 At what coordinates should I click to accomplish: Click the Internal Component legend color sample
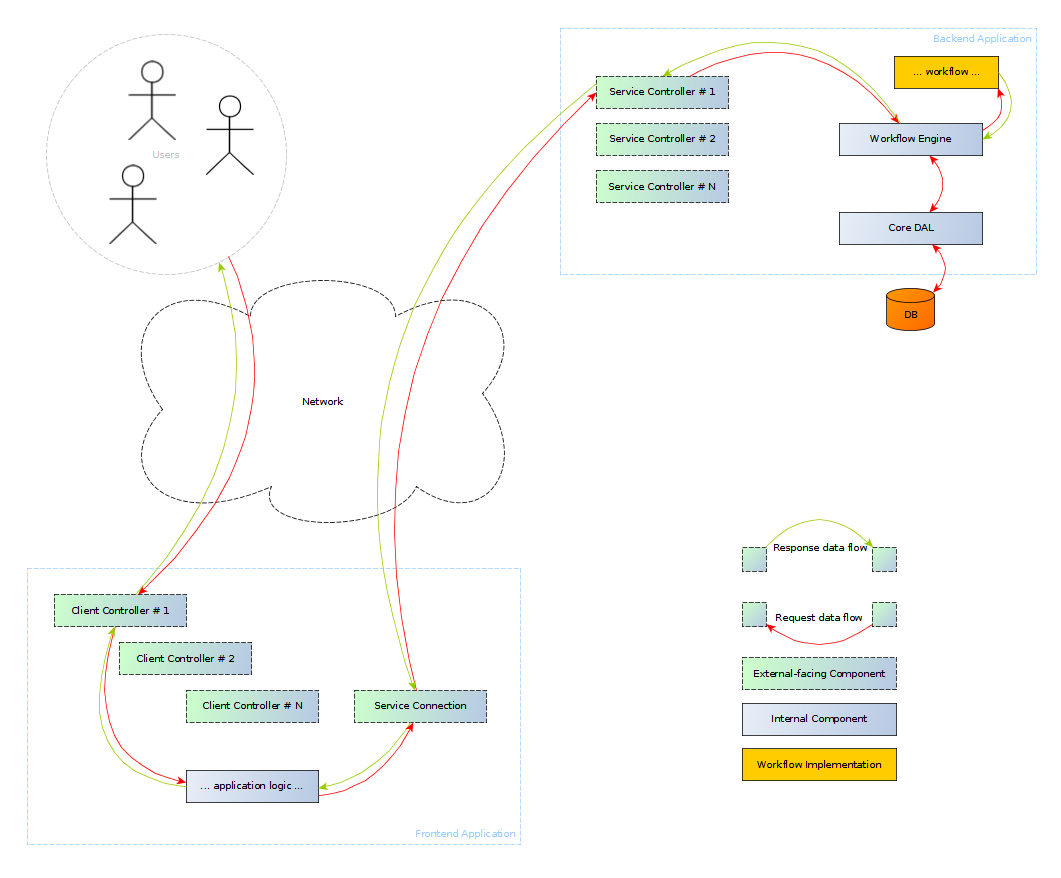819,719
